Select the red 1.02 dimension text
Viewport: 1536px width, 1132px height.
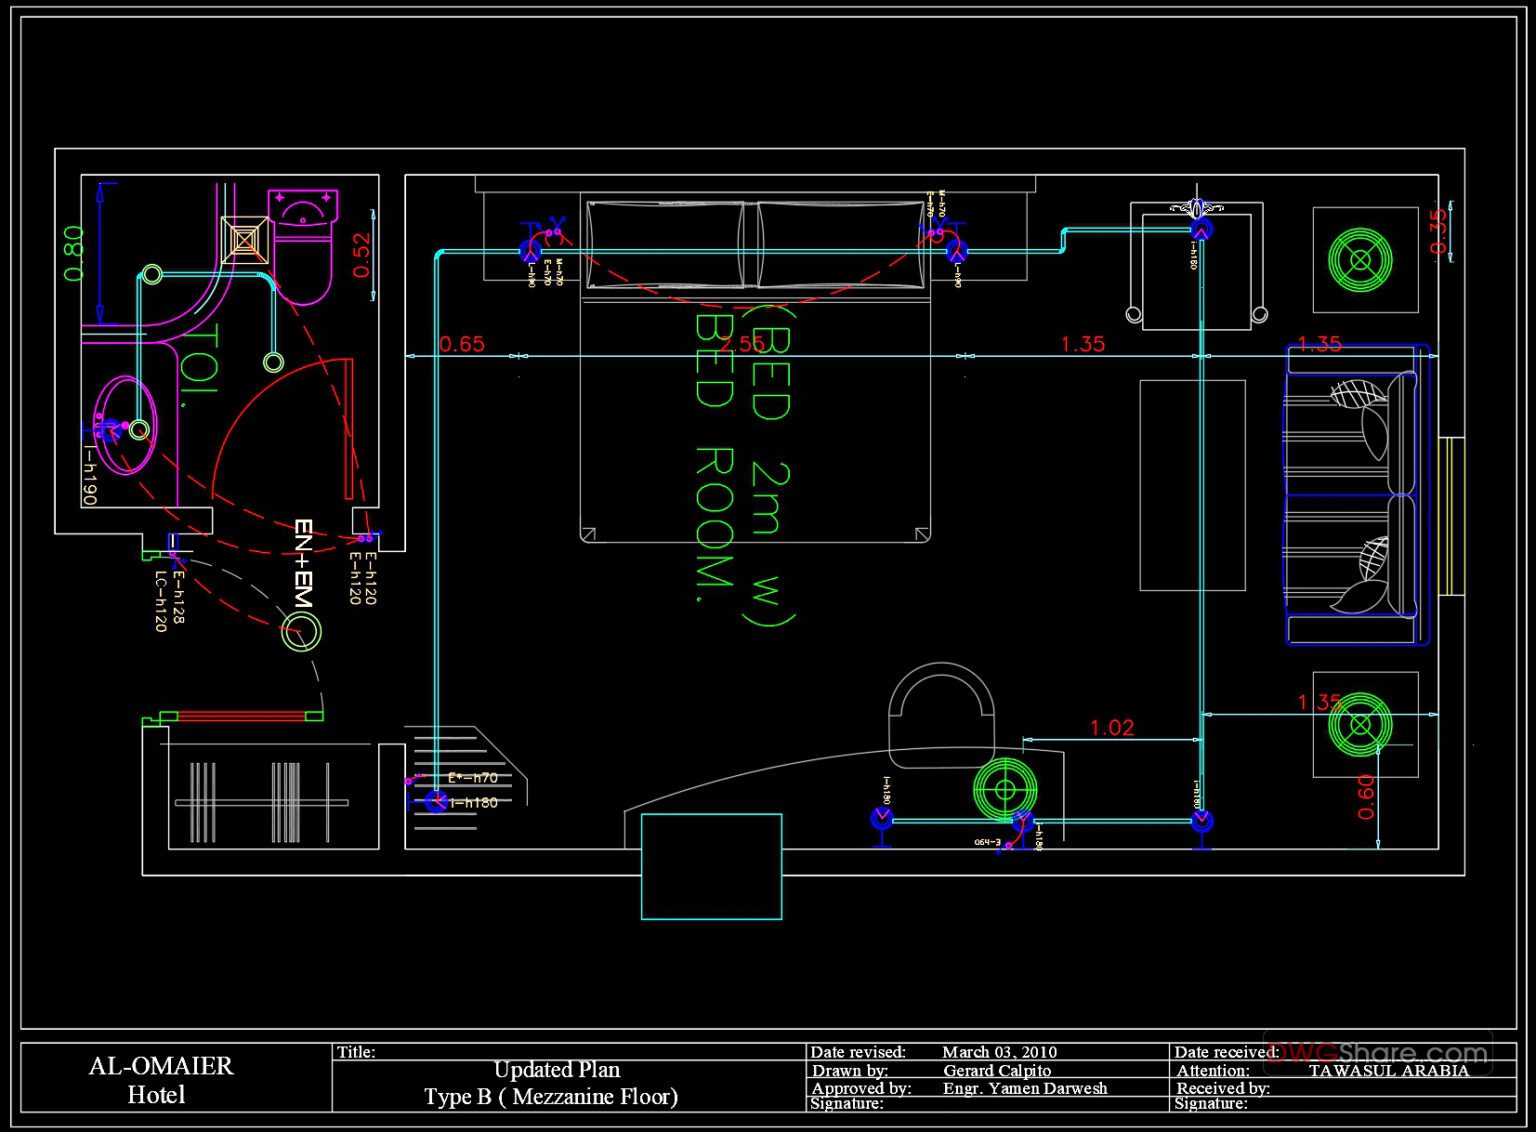tap(1114, 728)
